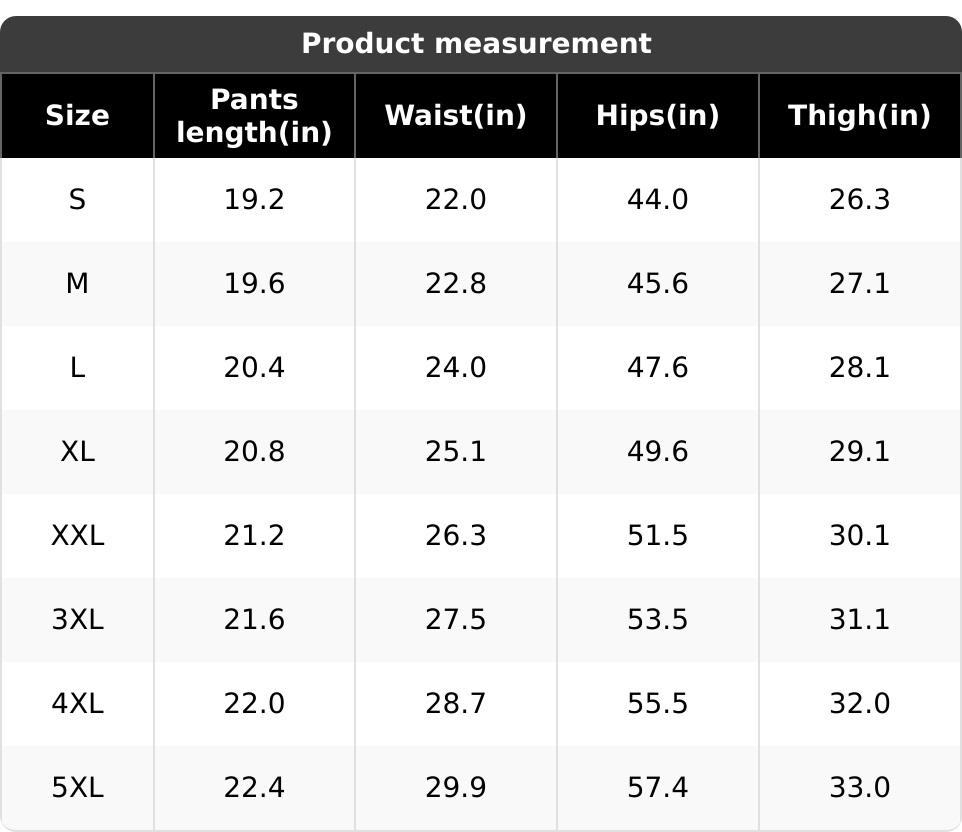This screenshot has height=832, width=962.
Task: Select the Waist(in) column header
Action: click(455, 116)
